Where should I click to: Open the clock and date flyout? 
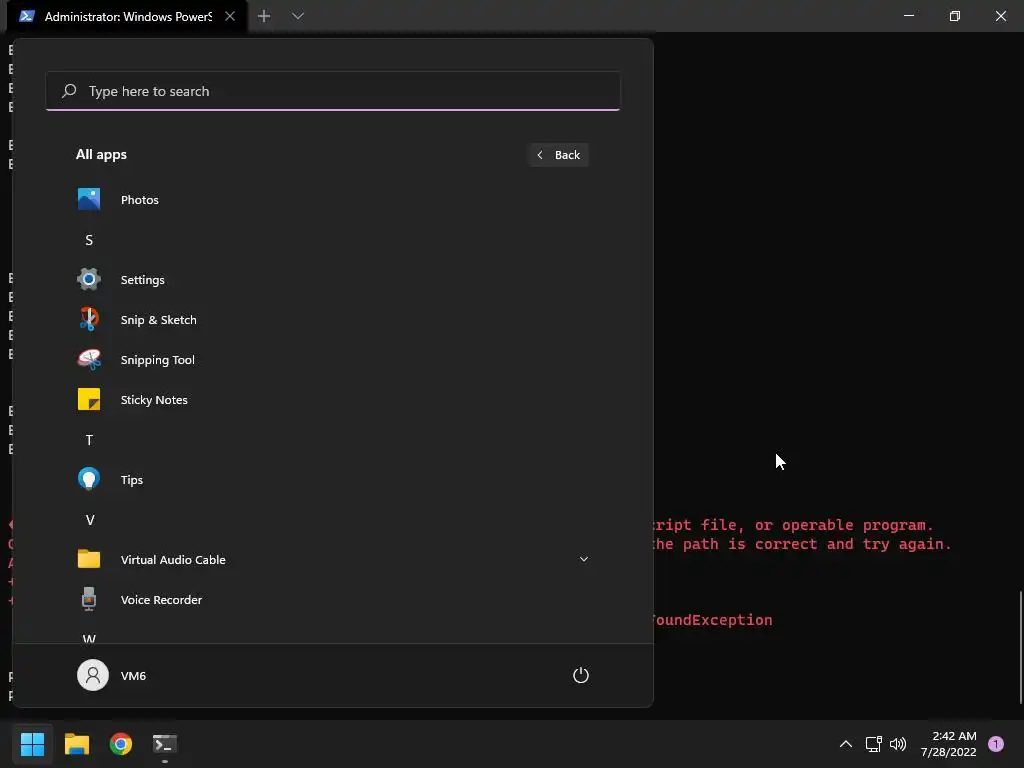[948, 744]
